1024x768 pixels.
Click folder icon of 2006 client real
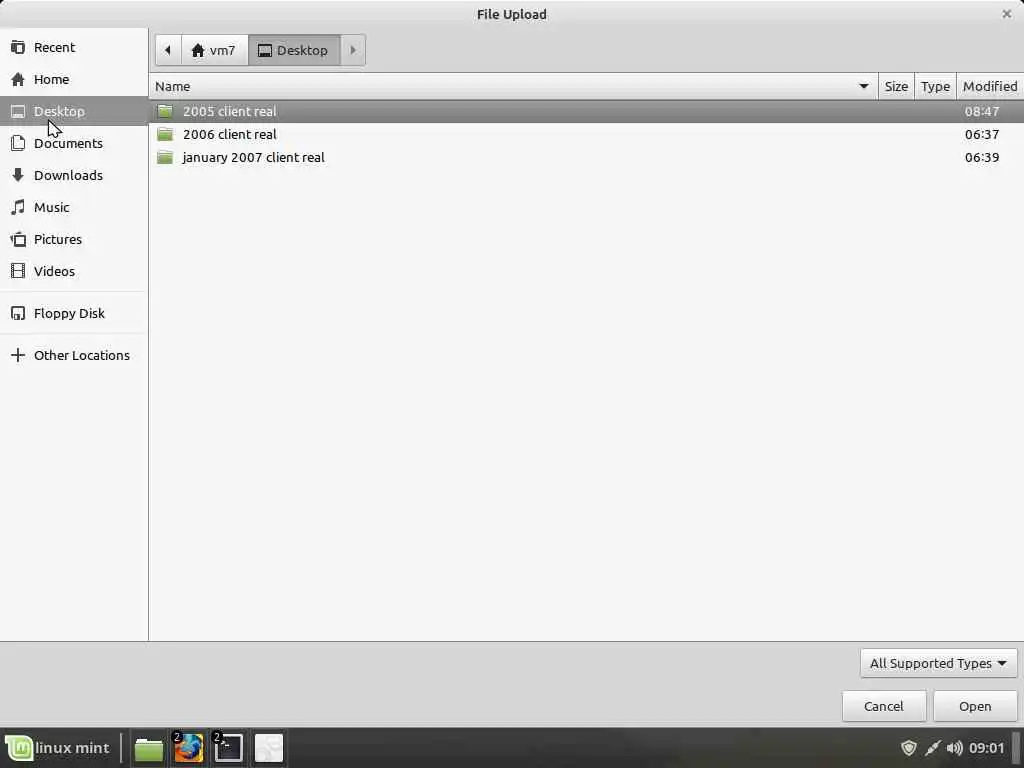tap(165, 135)
